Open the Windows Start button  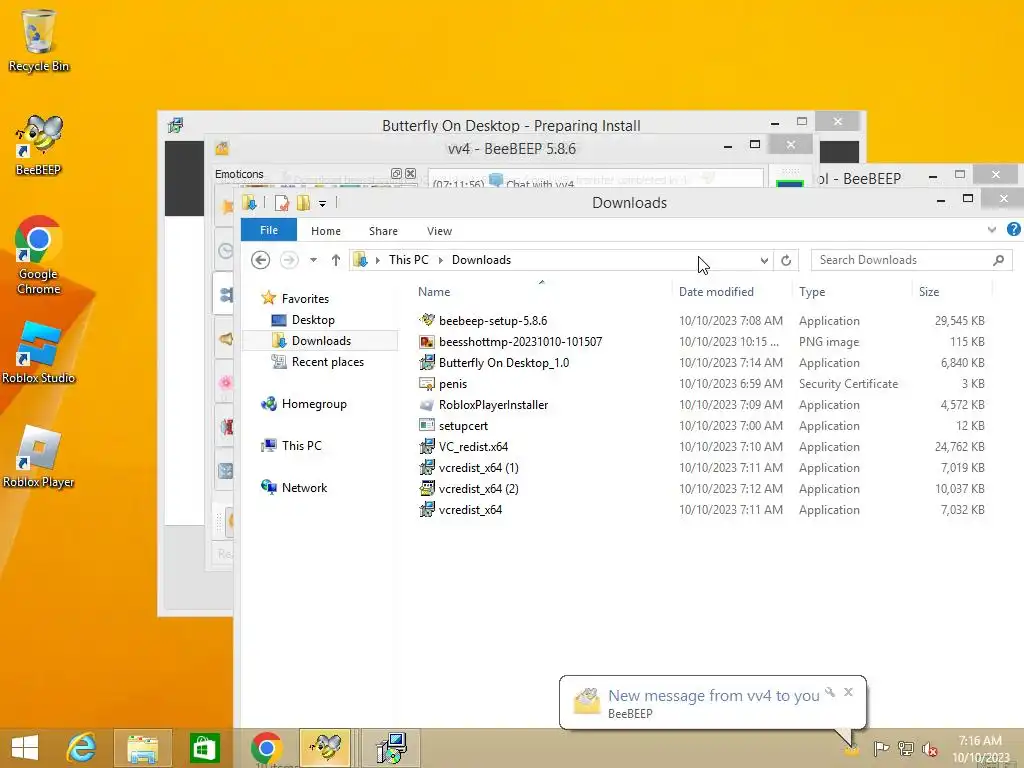25,748
